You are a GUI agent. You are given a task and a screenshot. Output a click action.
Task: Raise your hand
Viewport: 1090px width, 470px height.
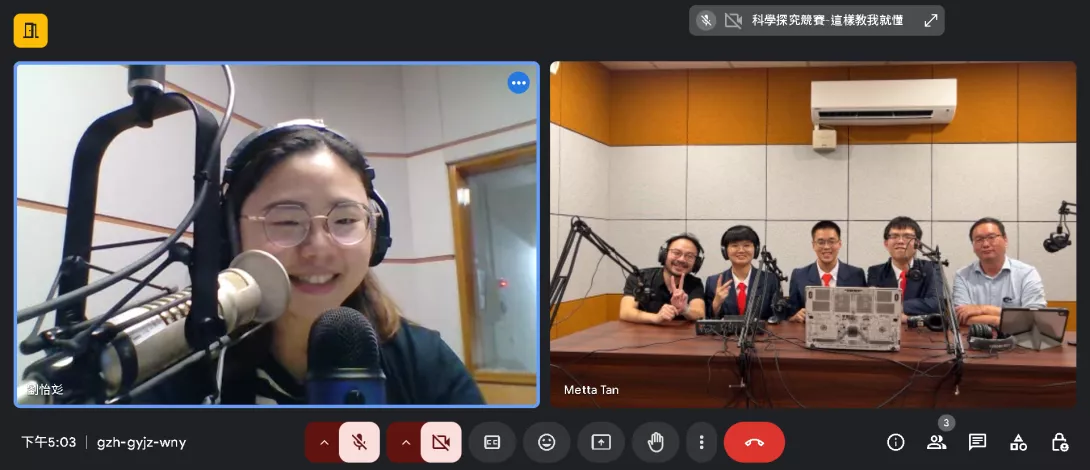click(x=656, y=442)
